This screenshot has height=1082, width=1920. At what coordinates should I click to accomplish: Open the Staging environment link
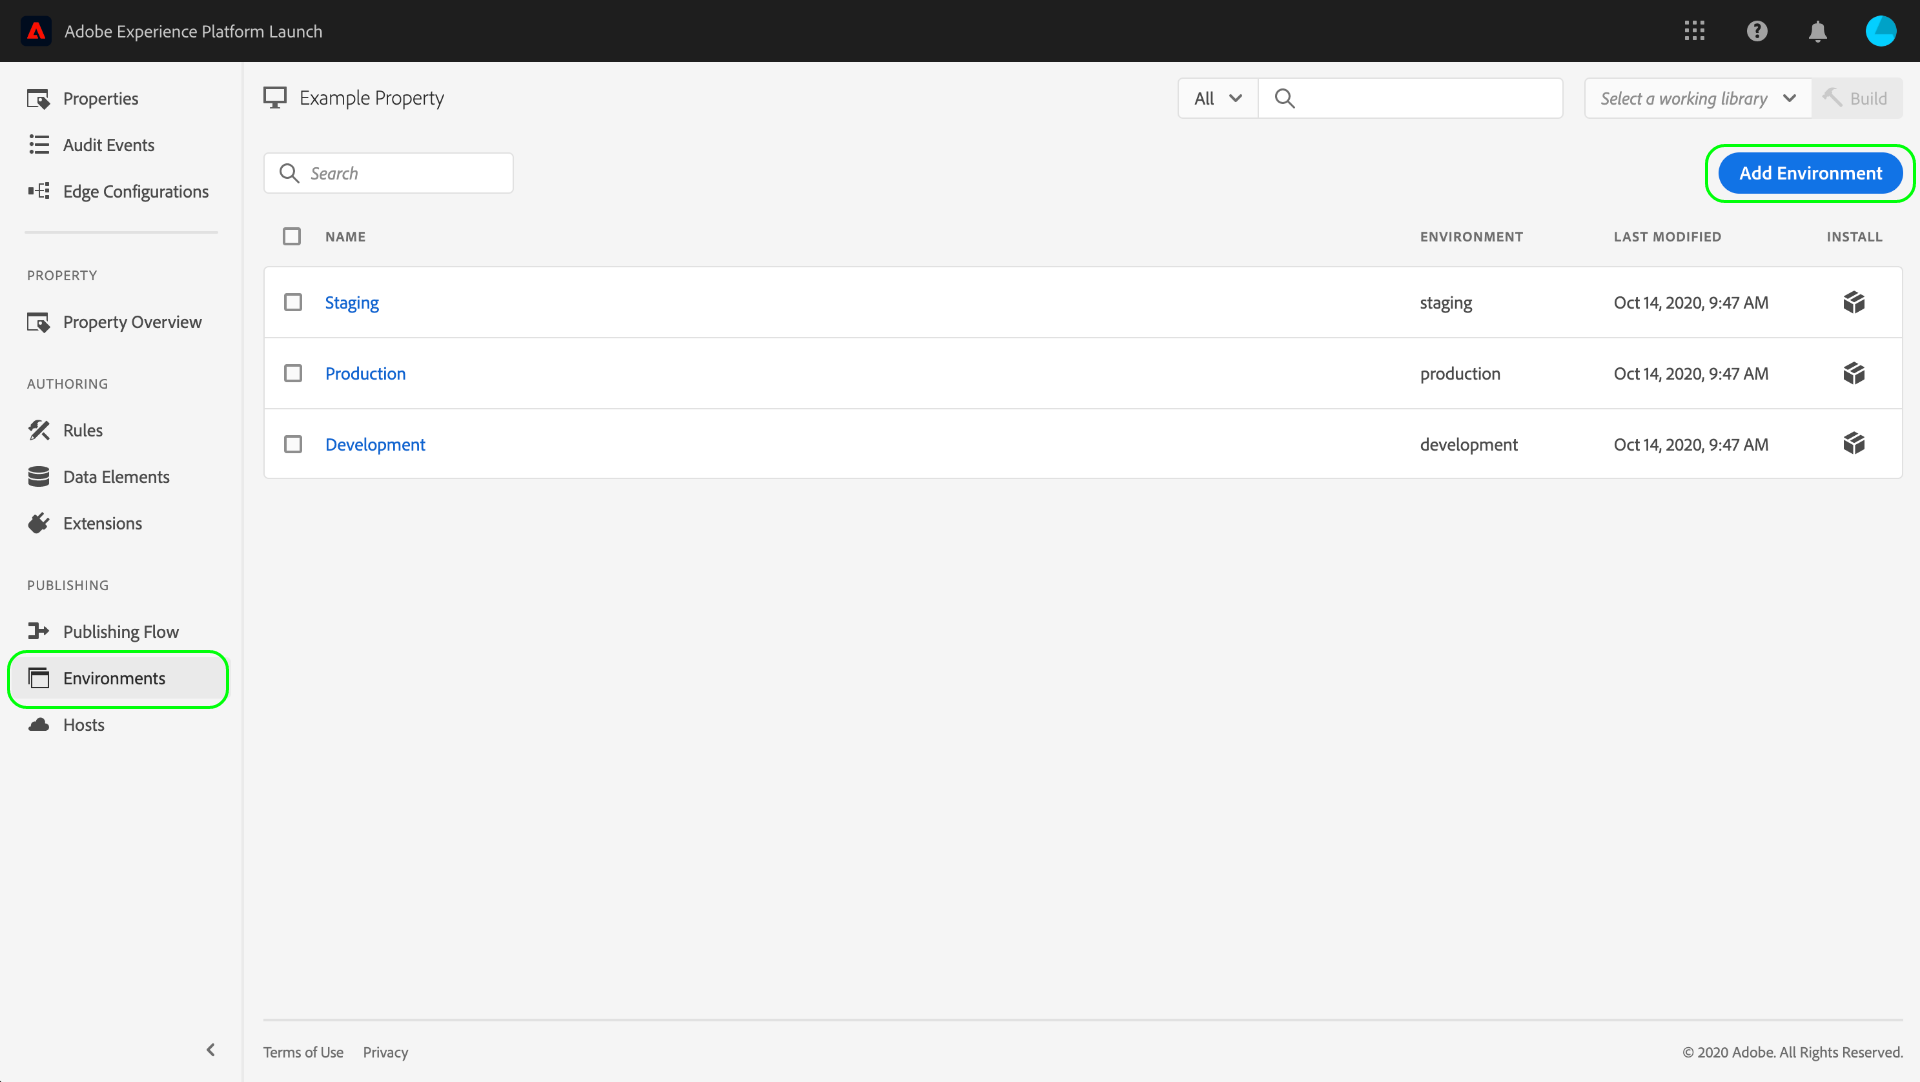point(352,302)
